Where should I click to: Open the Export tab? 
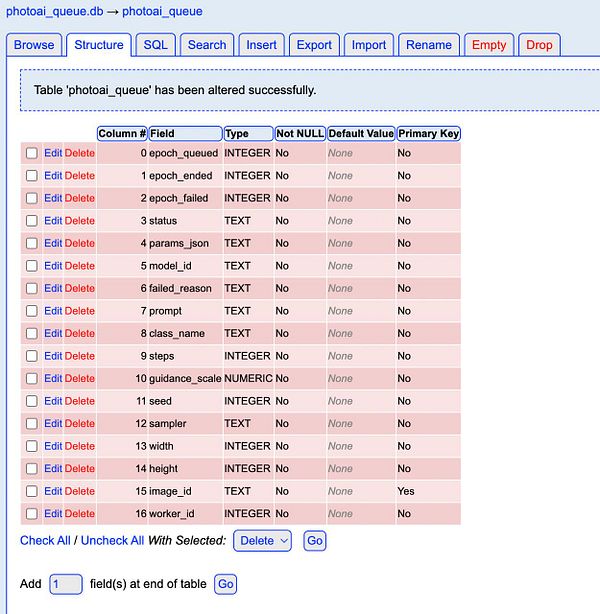pyautogui.click(x=314, y=45)
